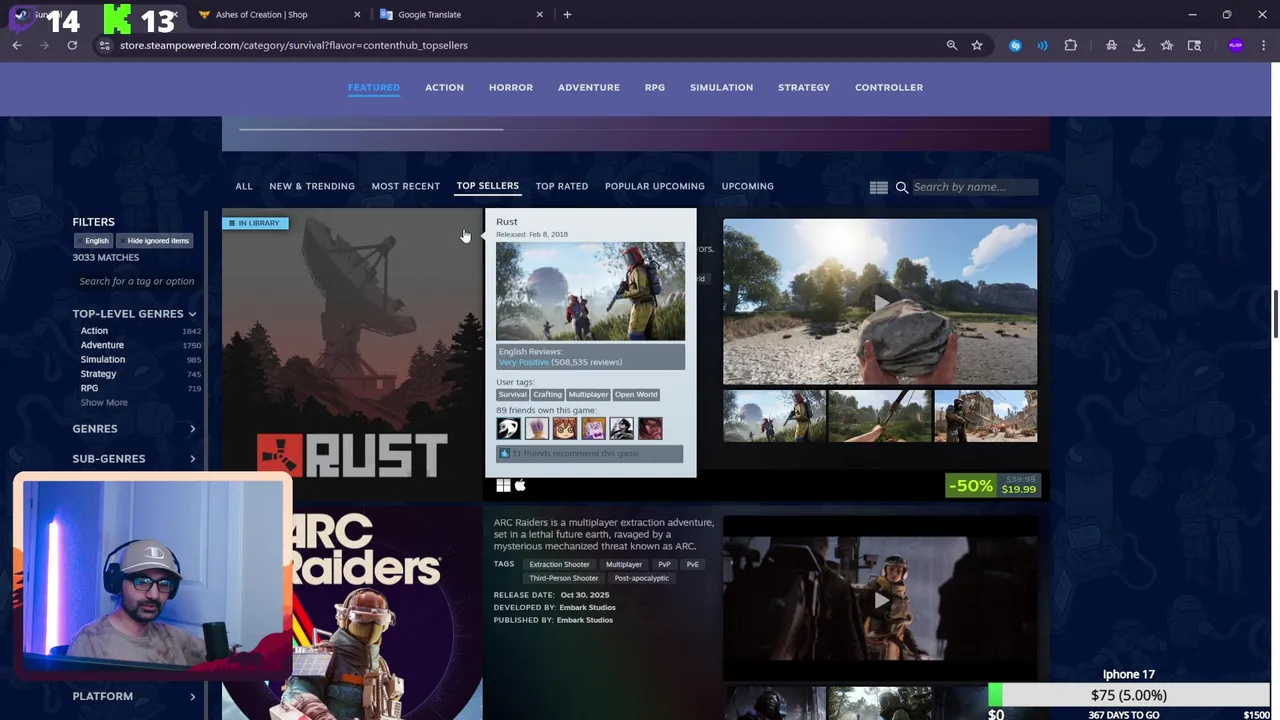Select the NEW & TRENDING tab
The image size is (1280, 720).
312,186
